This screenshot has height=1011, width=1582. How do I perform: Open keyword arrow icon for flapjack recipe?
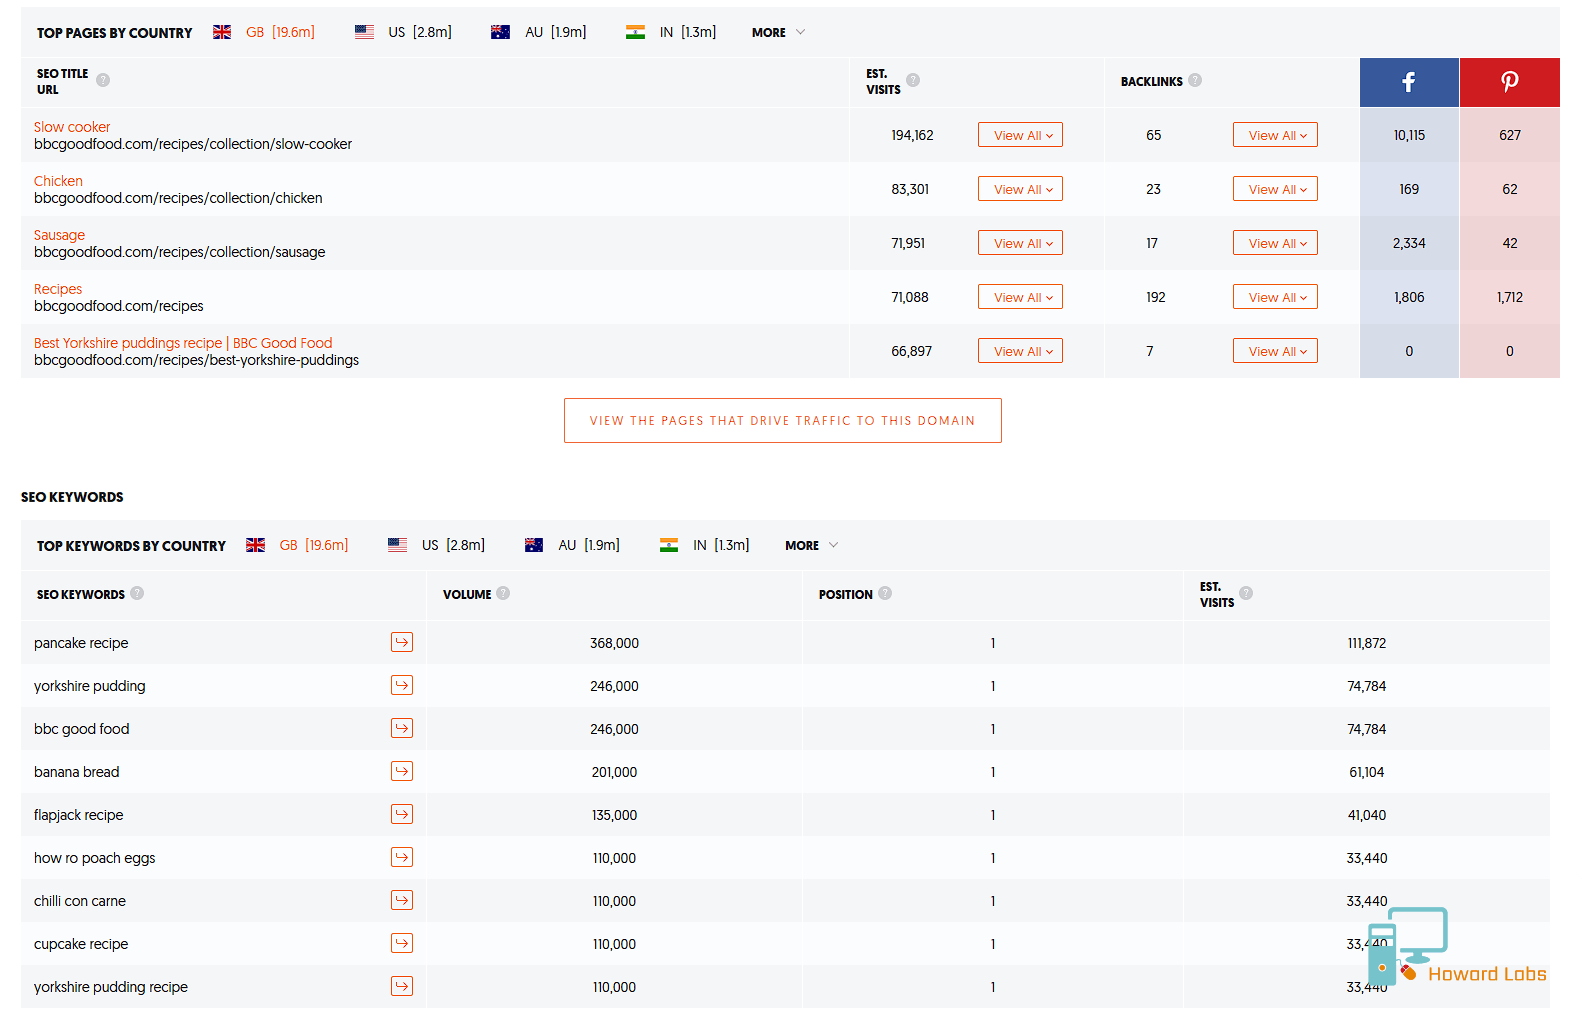click(402, 814)
